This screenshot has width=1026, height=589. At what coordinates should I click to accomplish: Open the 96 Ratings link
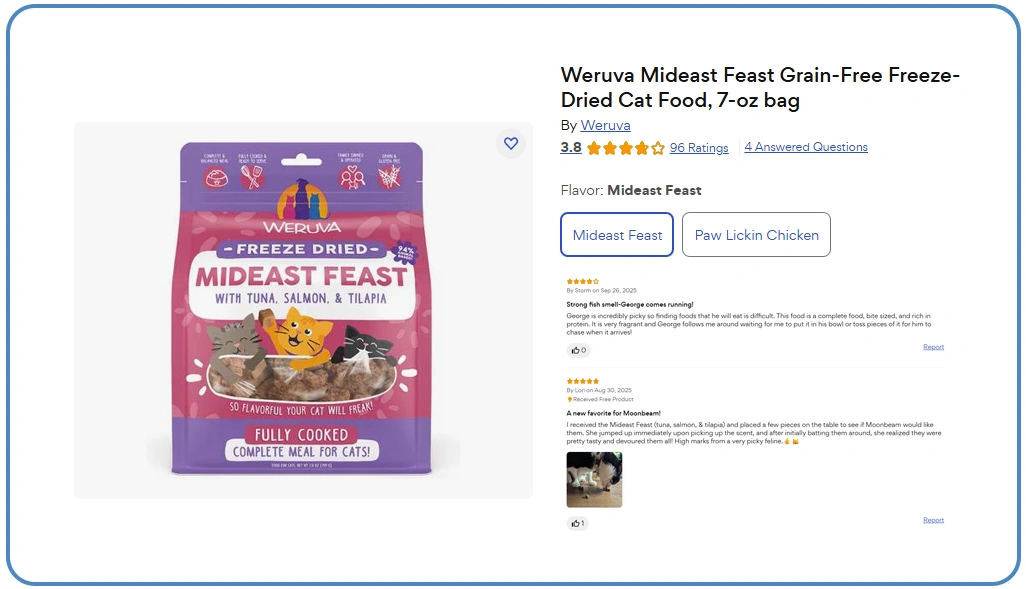click(x=699, y=148)
